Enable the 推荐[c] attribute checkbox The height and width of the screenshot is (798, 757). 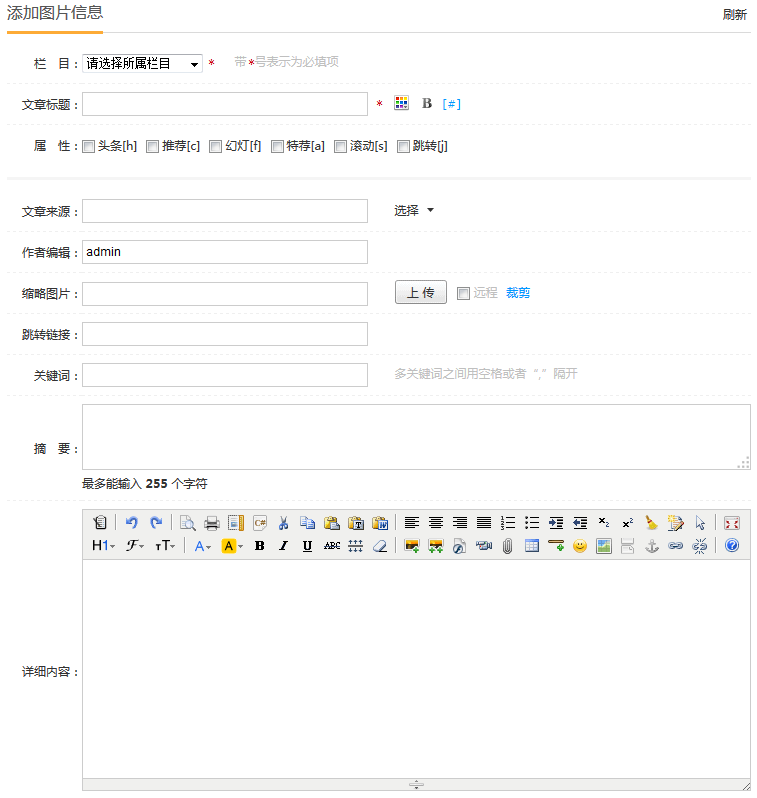pyautogui.click(x=153, y=146)
